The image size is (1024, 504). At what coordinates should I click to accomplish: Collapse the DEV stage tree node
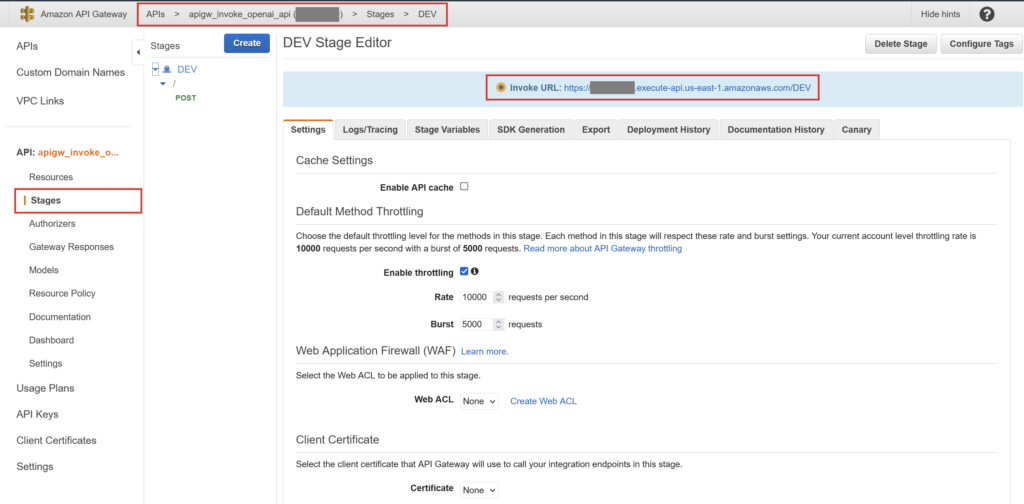point(155,69)
